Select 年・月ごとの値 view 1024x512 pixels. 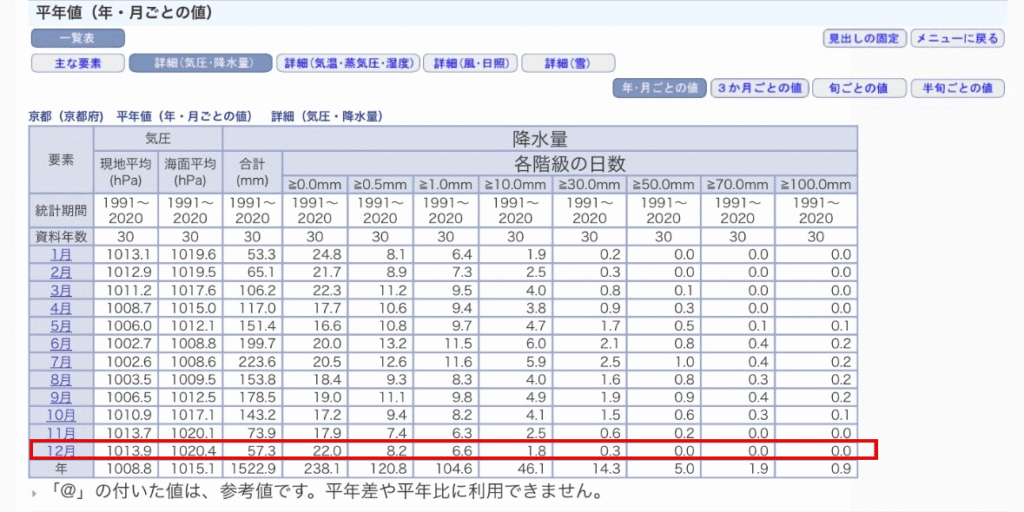tap(660, 88)
